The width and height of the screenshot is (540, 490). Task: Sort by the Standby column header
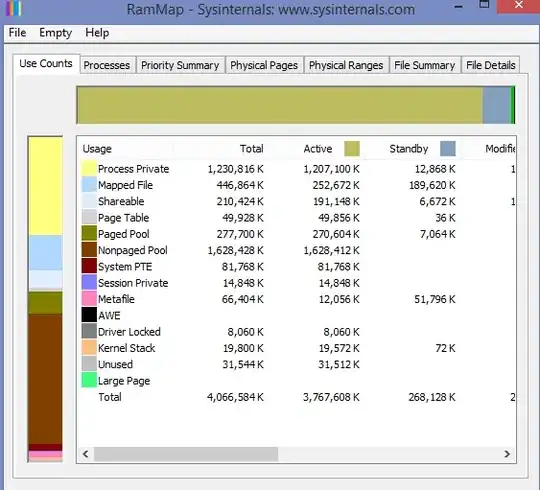click(409, 149)
